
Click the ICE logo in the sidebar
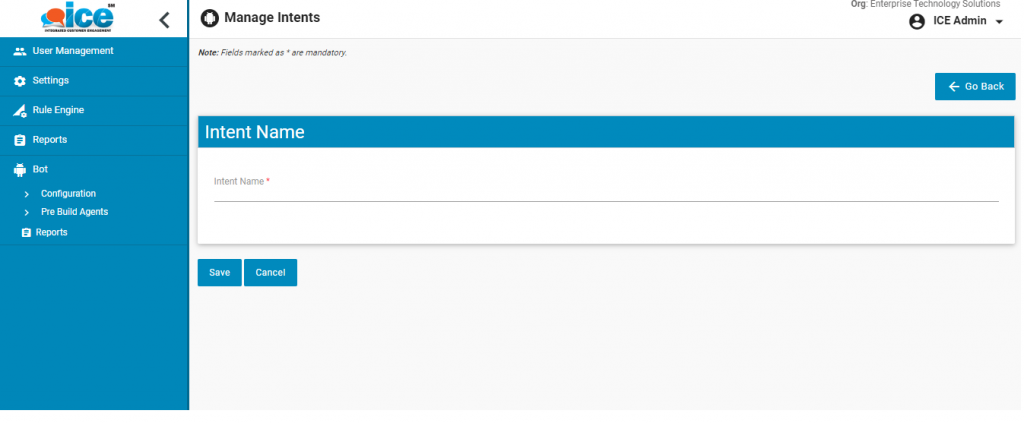[x=78, y=19]
